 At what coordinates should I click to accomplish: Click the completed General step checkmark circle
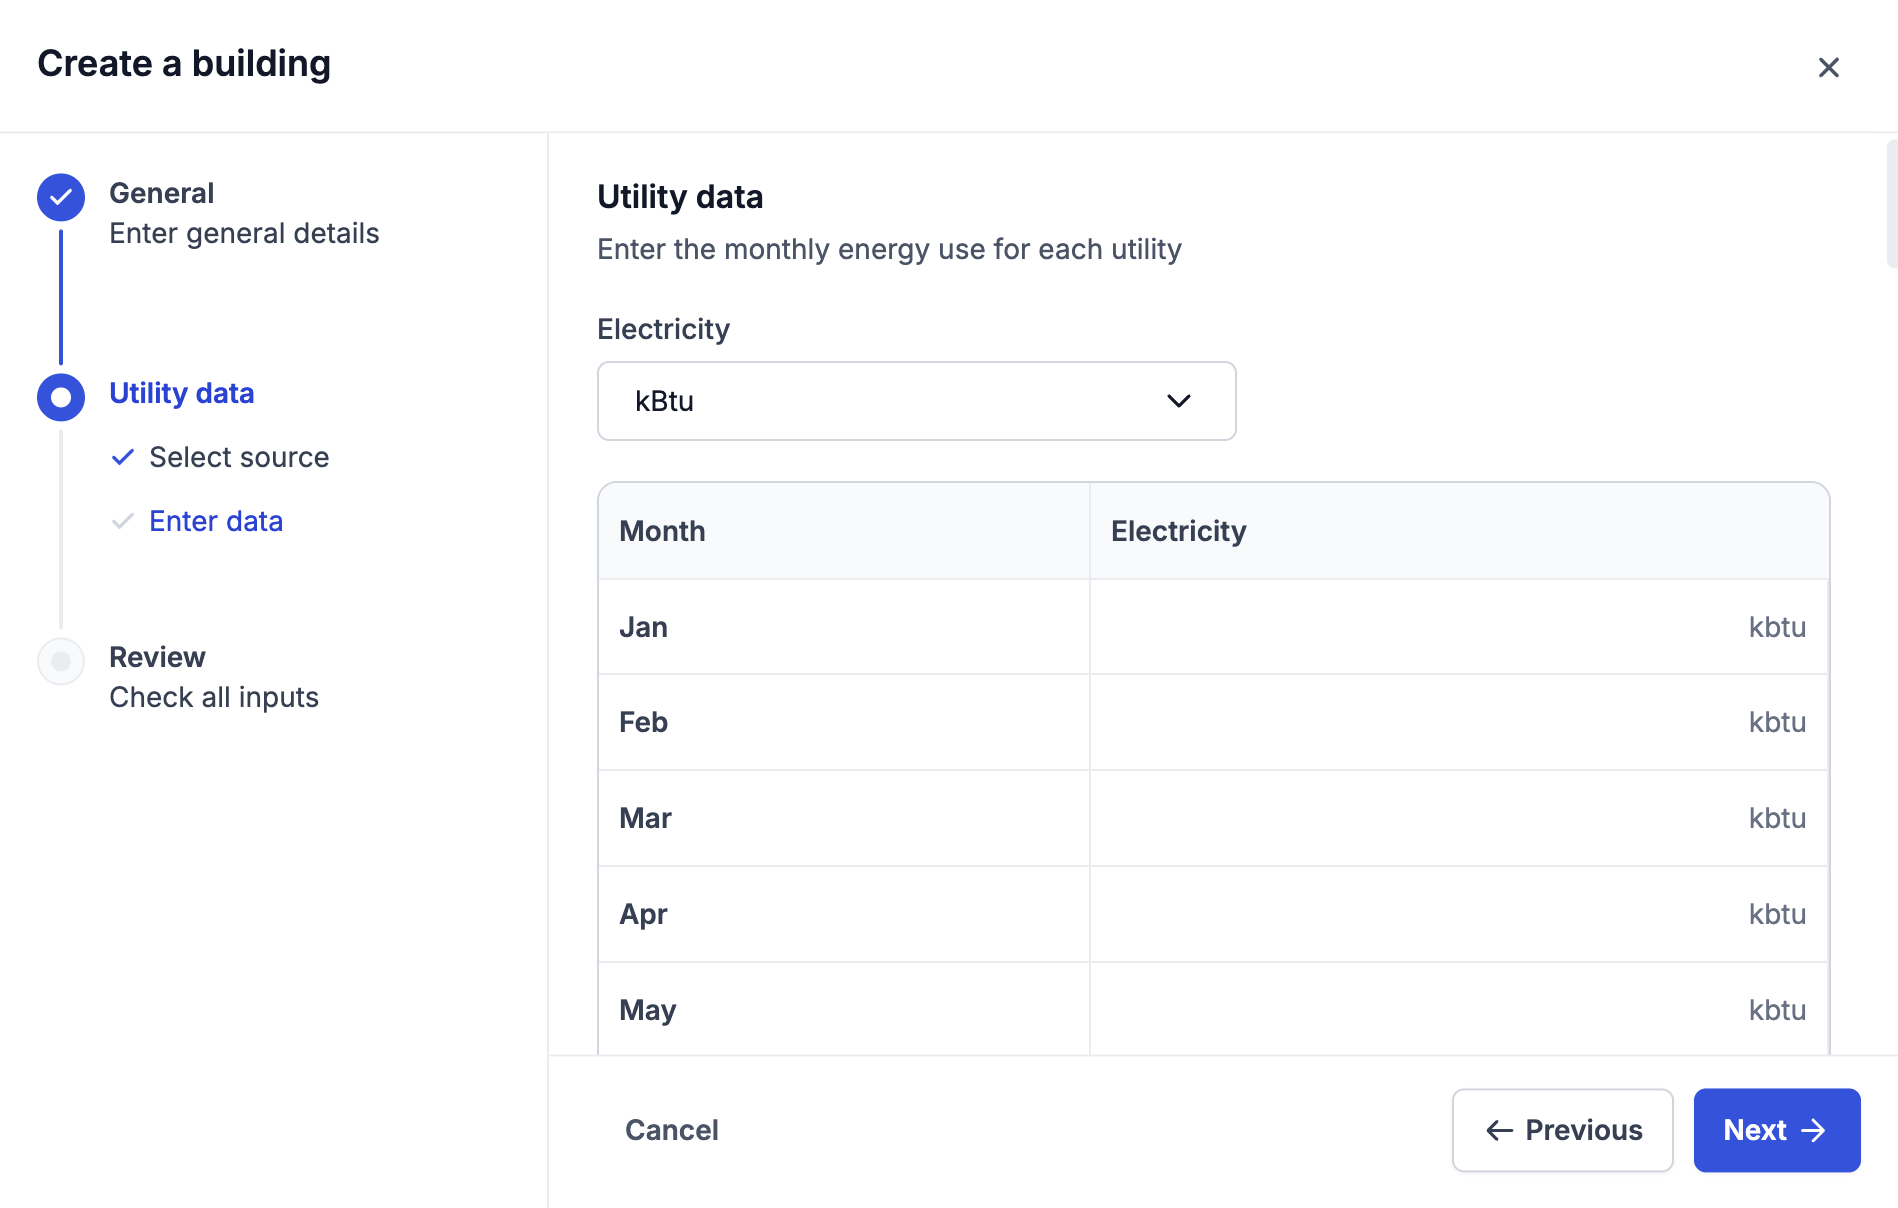click(x=61, y=197)
